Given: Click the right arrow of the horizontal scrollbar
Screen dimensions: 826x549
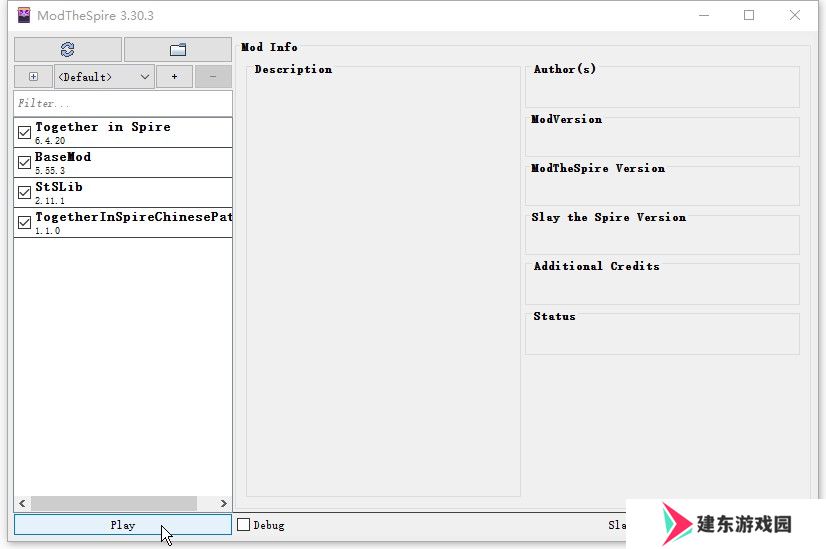Looking at the screenshot, I should (223, 503).
